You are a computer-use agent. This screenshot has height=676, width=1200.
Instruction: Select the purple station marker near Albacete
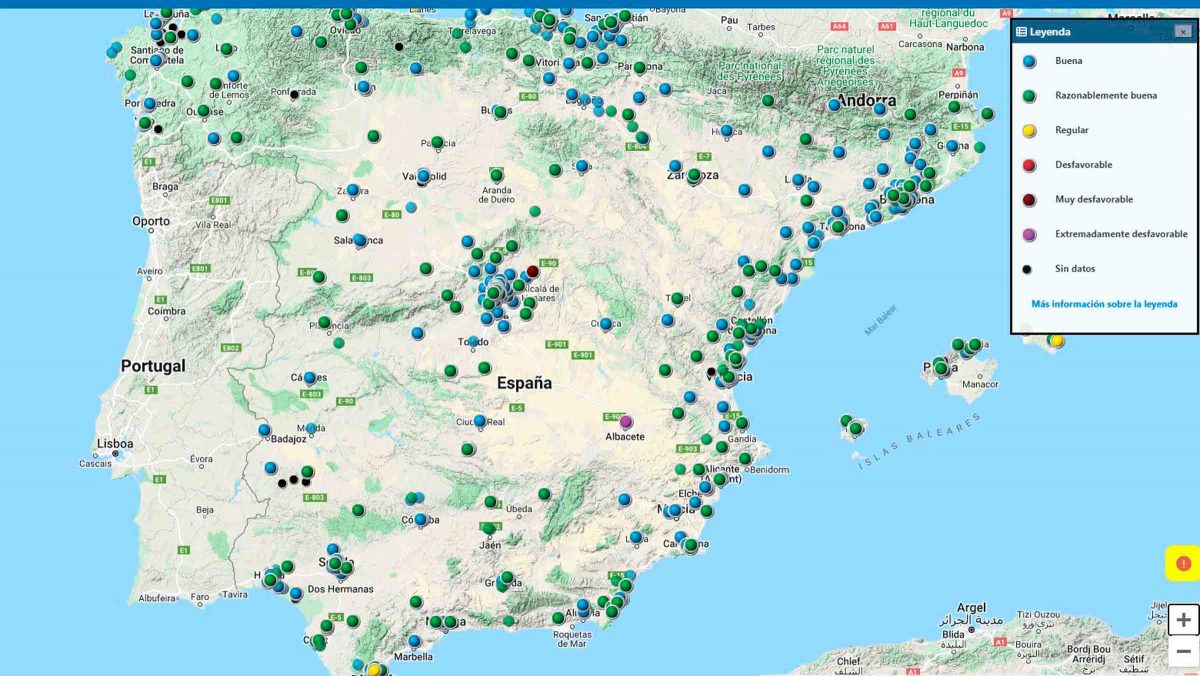[626, 421]
